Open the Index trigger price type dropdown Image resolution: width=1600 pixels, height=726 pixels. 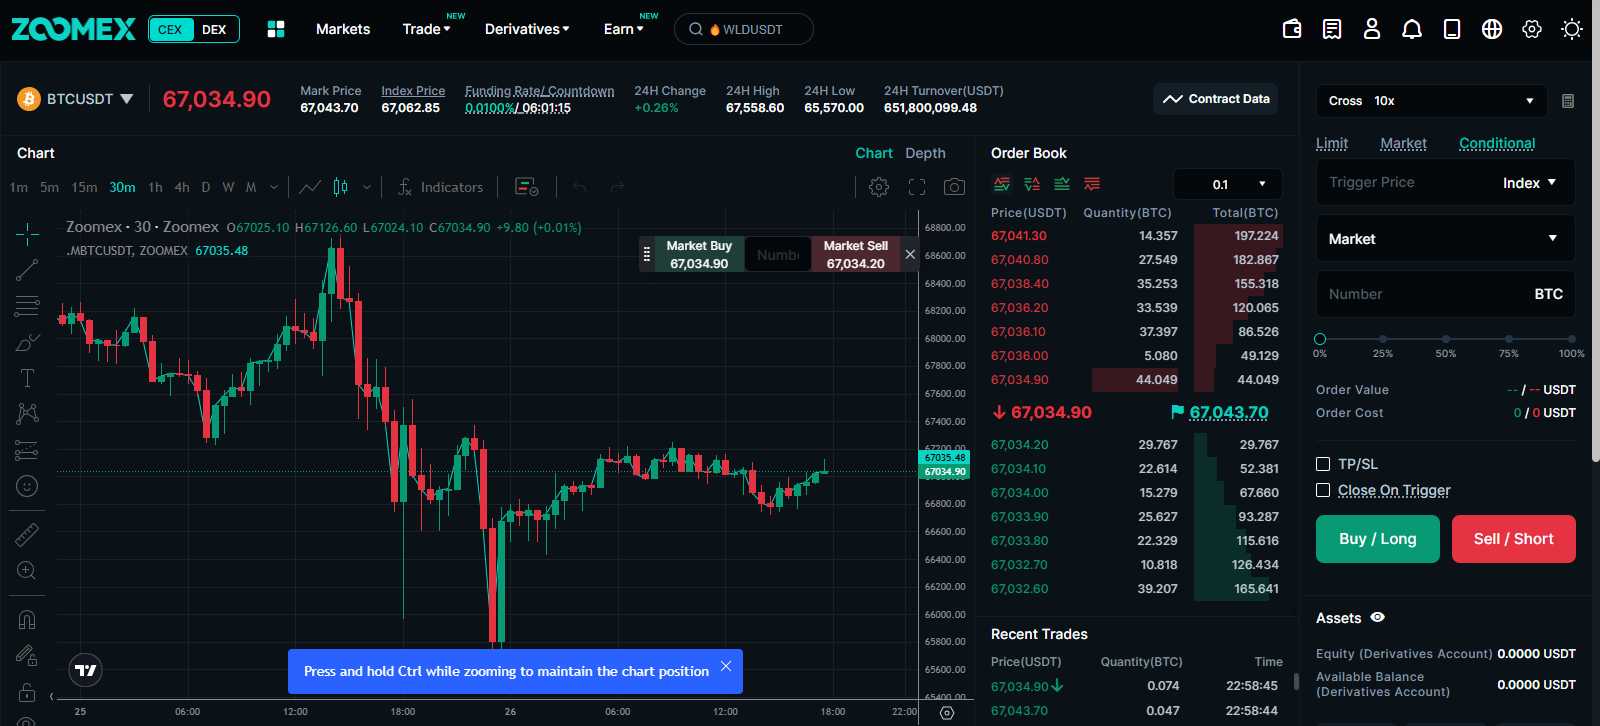pos(1529,183)
